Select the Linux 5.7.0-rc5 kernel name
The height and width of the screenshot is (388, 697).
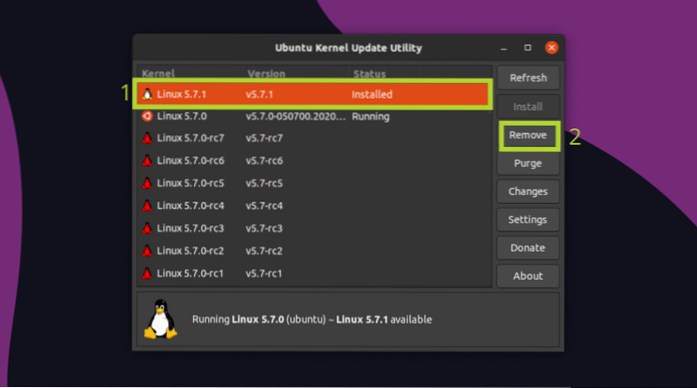[x=190, y=183]
